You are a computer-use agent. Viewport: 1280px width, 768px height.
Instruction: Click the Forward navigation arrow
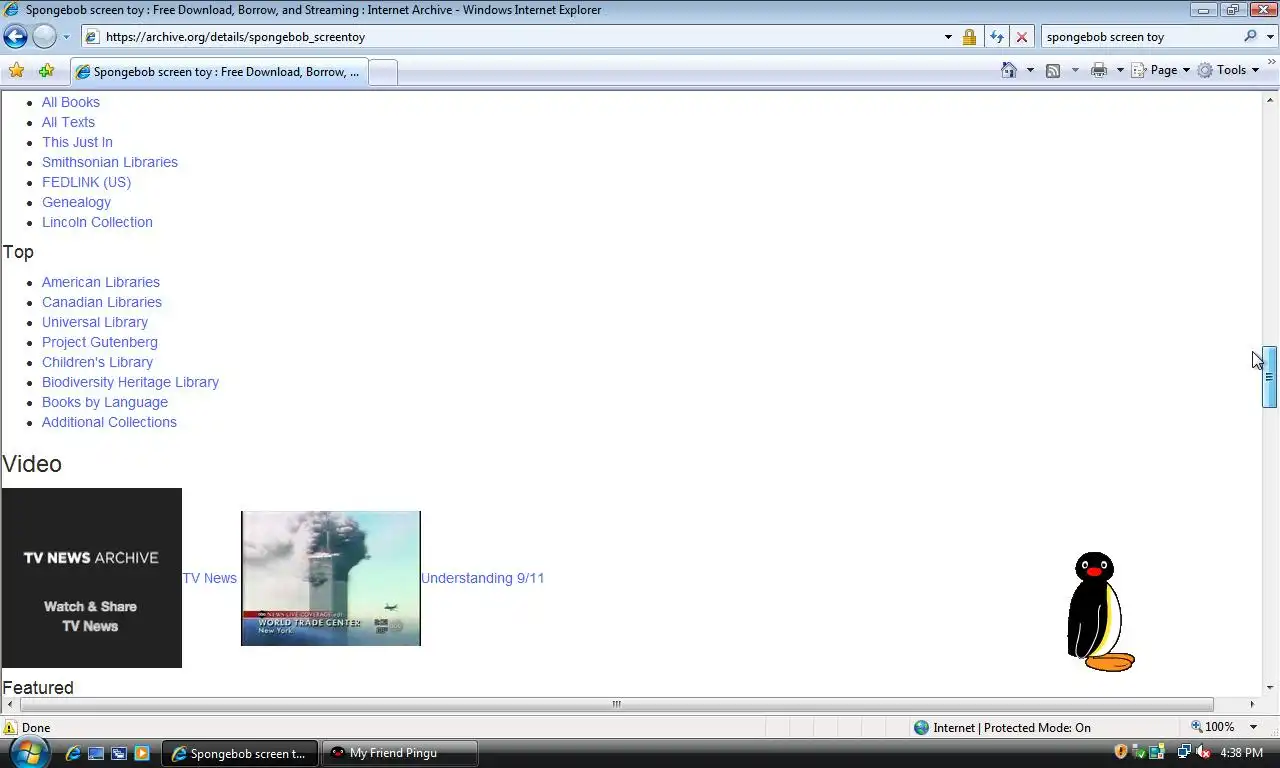coord(44,37)
